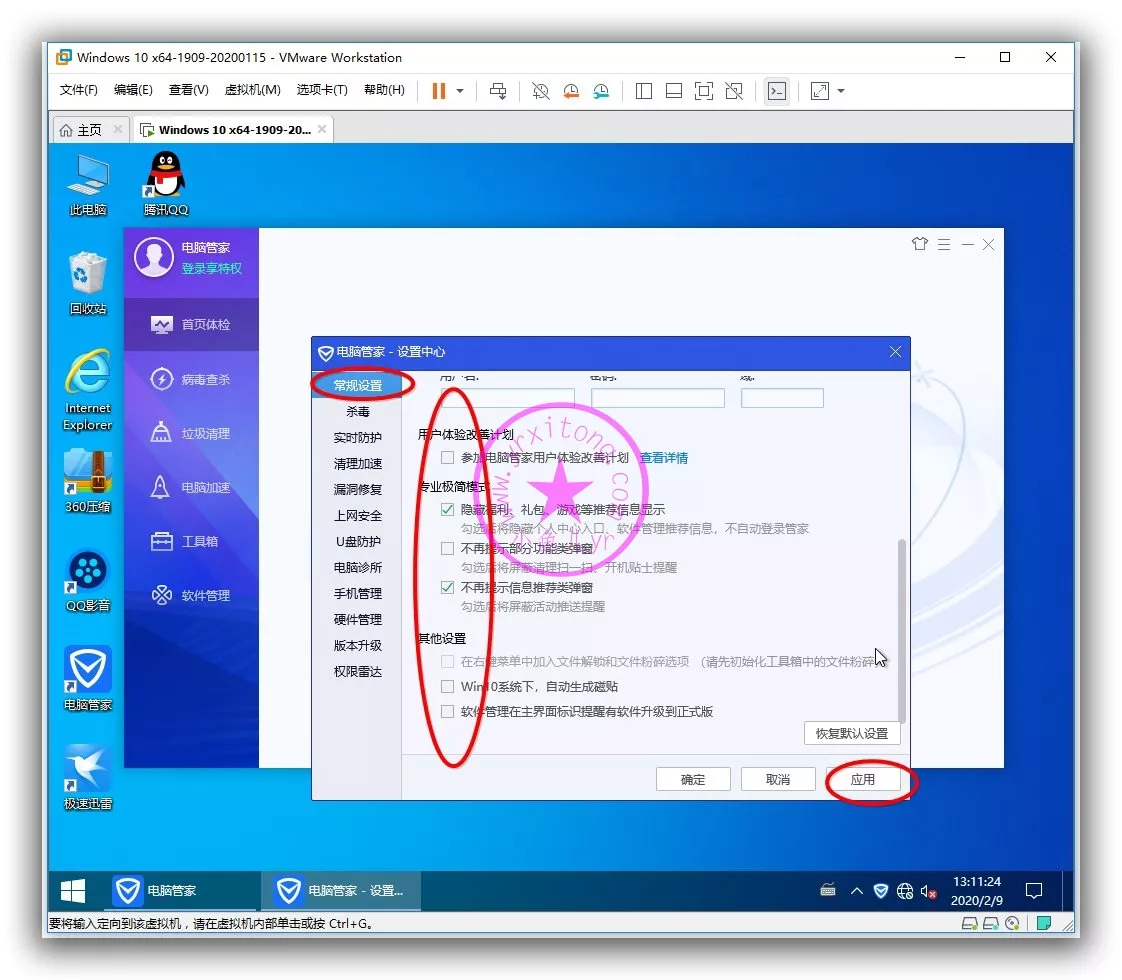Viewport: 1122px width, 980px height.
Task: Click the 查看详情 link
Action: coord(664,458)
